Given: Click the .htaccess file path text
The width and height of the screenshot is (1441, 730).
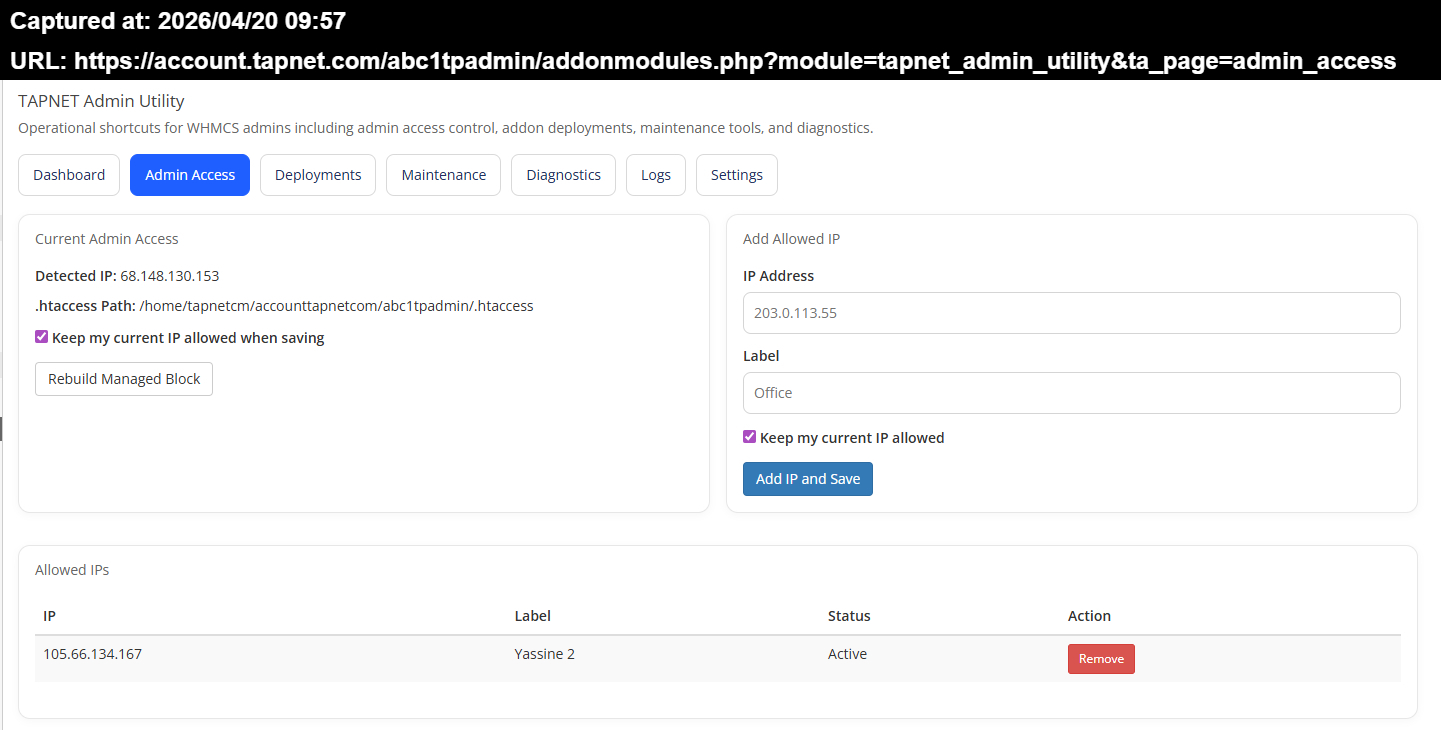Looking at the screenshot, I should tap(336, 306).
